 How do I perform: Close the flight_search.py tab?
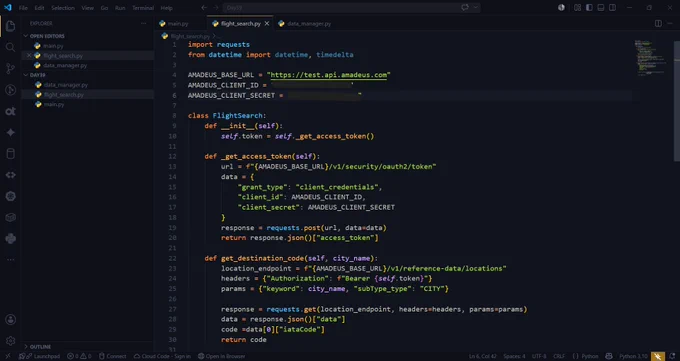[x=267, y=24]
